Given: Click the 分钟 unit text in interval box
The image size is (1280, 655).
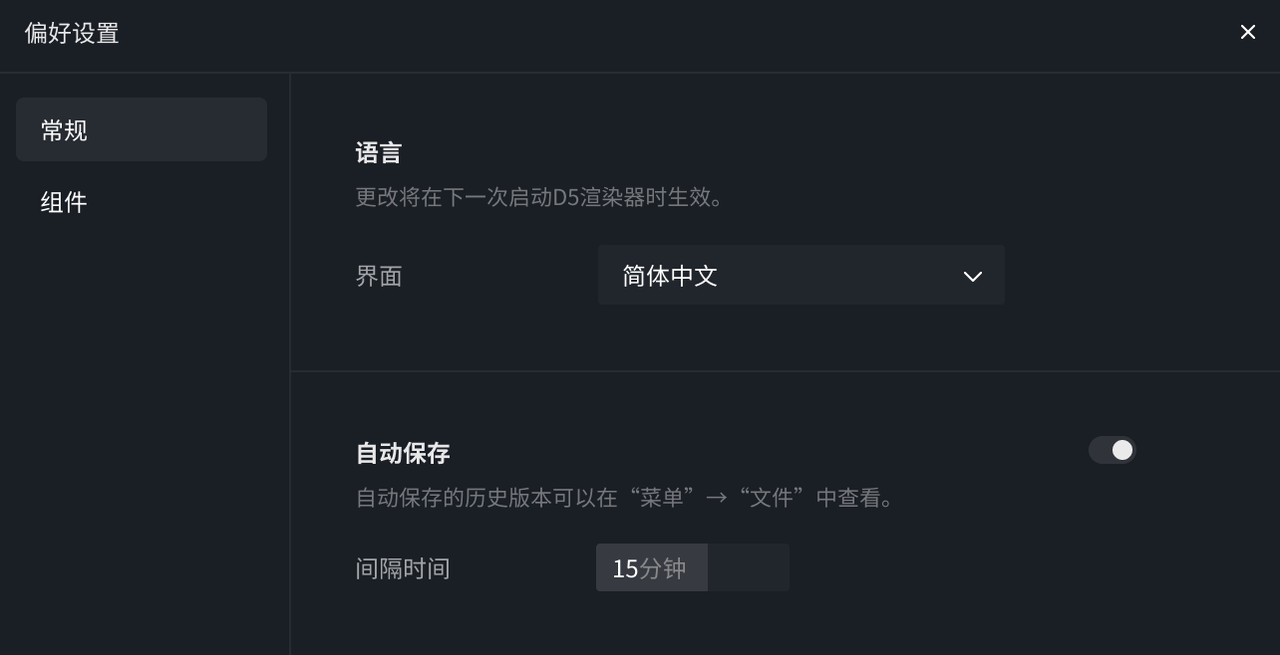Looking at the screenshot, I should pos(663,568).
